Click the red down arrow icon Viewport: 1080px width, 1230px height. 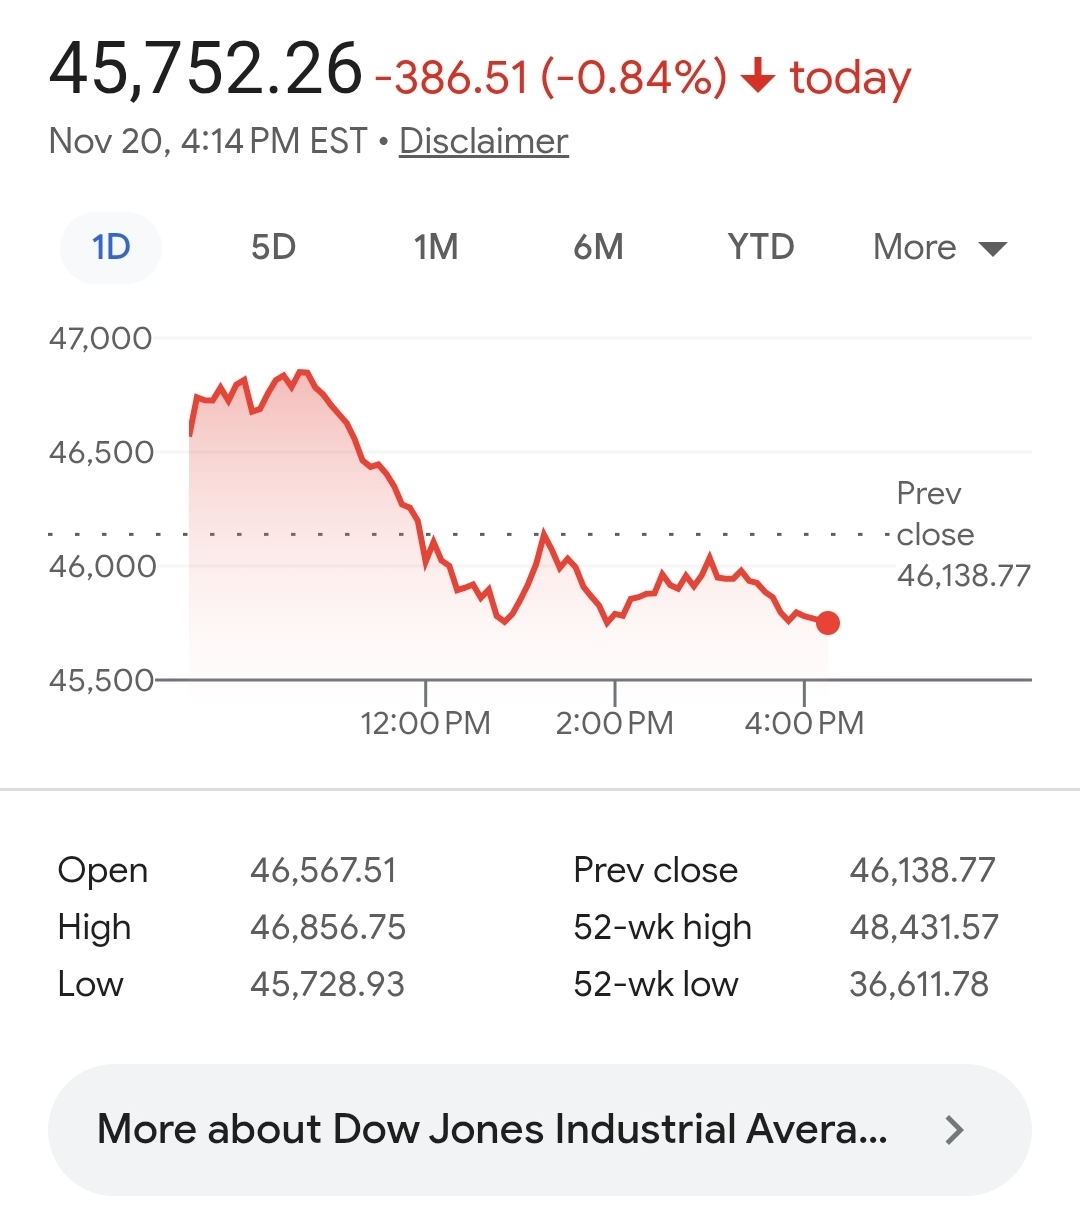click(758, 76)
